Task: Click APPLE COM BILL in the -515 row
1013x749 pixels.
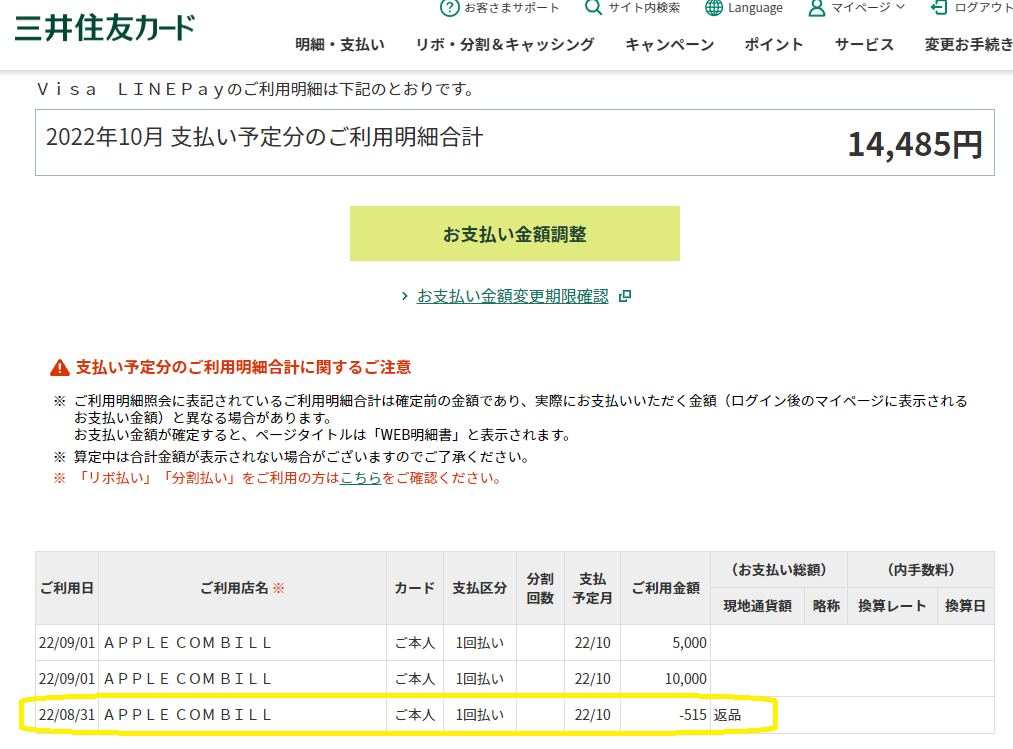Action: [187, 715]
